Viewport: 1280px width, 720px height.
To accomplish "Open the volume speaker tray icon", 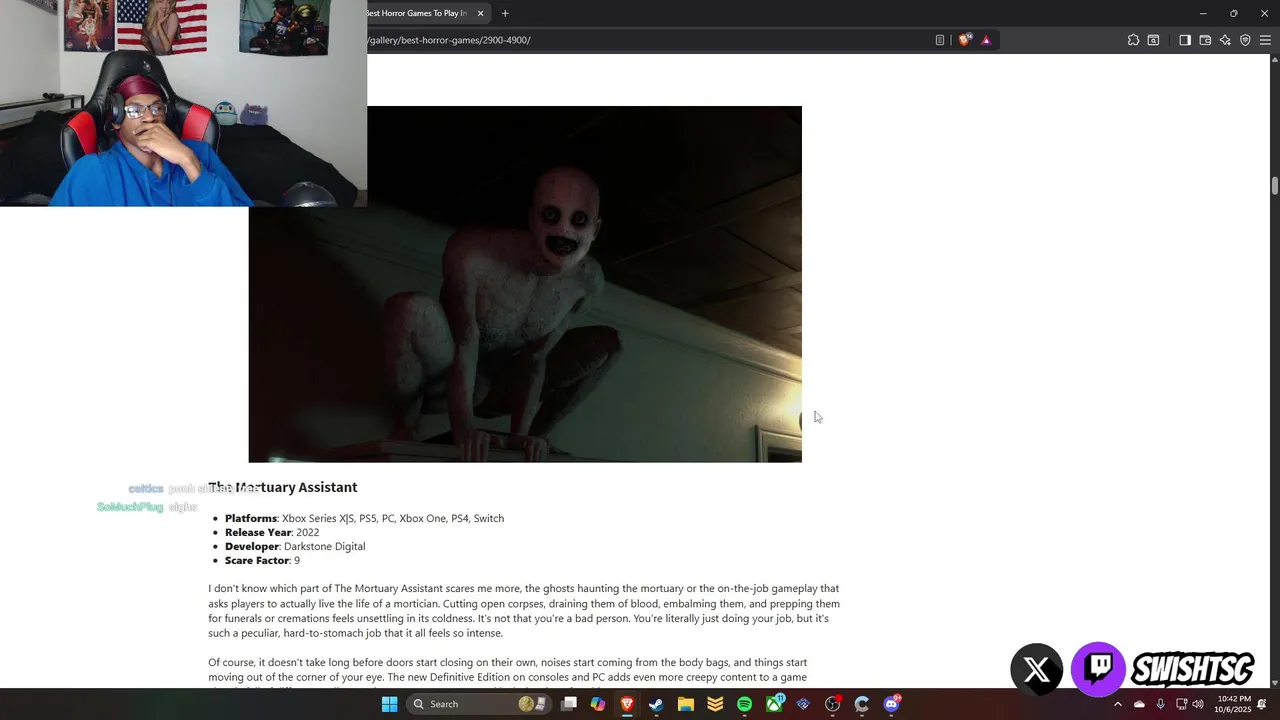I will (1198, 704).
